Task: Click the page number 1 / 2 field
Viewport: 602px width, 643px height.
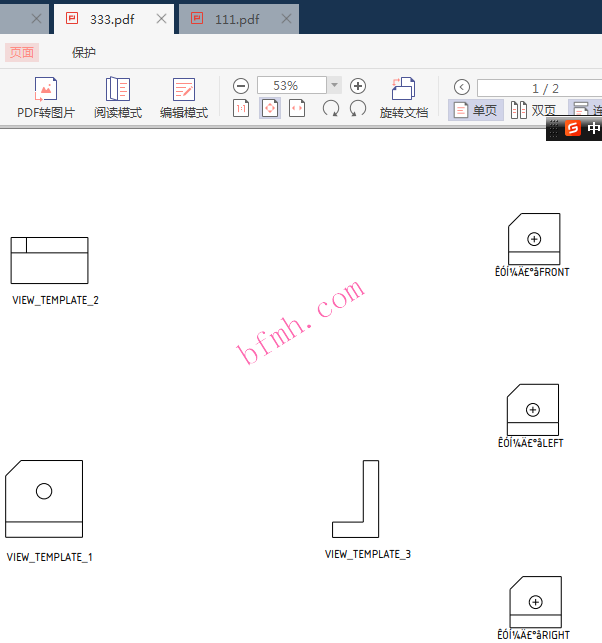Action: (540, 88)
